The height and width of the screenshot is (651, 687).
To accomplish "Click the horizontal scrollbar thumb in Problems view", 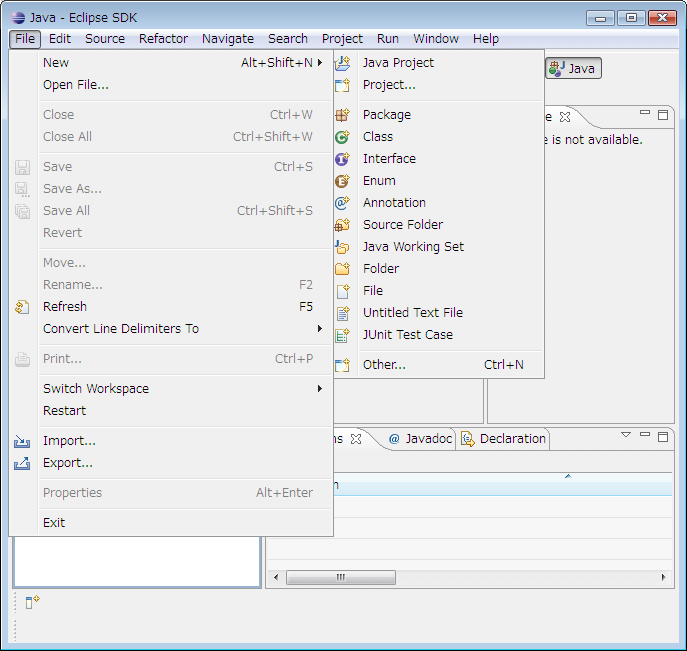I will pos(341,577).
